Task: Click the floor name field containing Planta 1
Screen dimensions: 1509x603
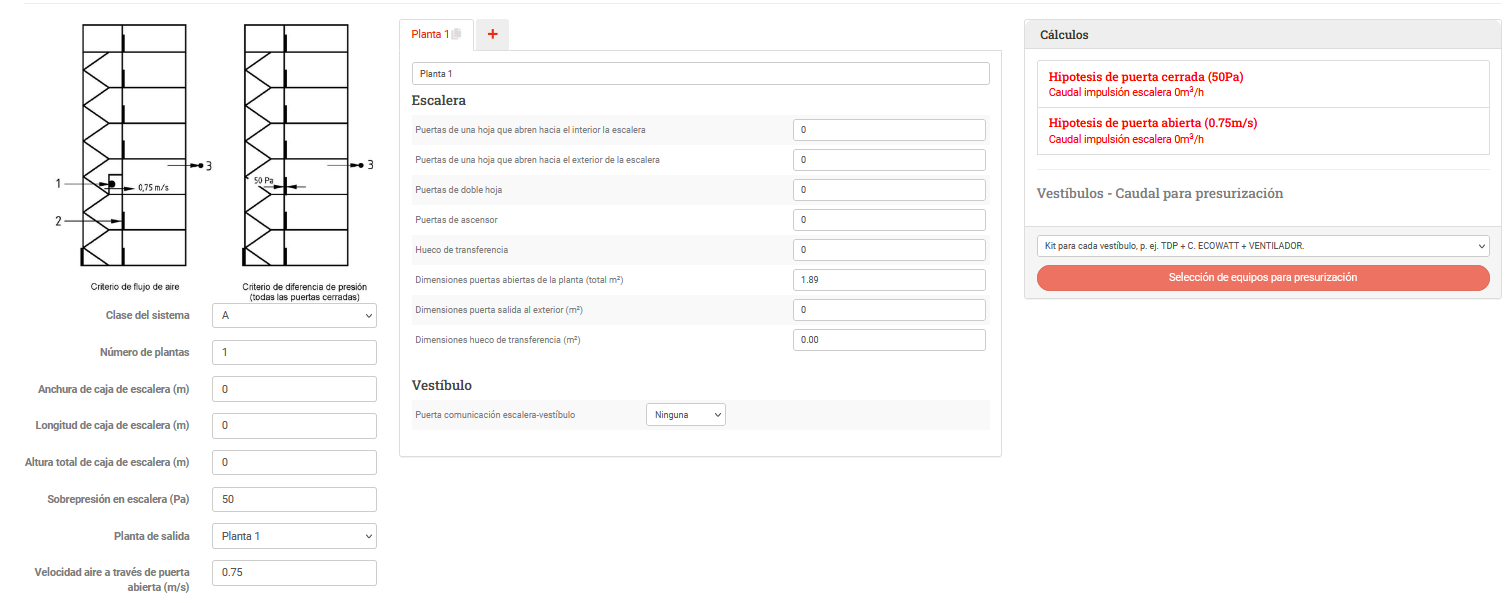Action: click(700, 74)
